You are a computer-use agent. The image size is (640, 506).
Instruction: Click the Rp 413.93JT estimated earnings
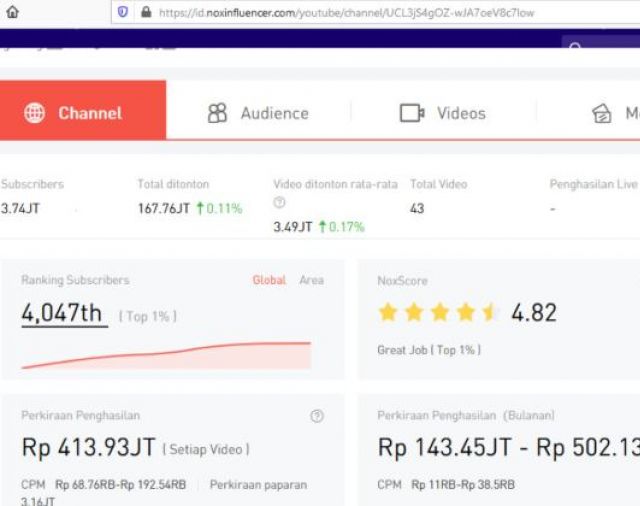89,447
